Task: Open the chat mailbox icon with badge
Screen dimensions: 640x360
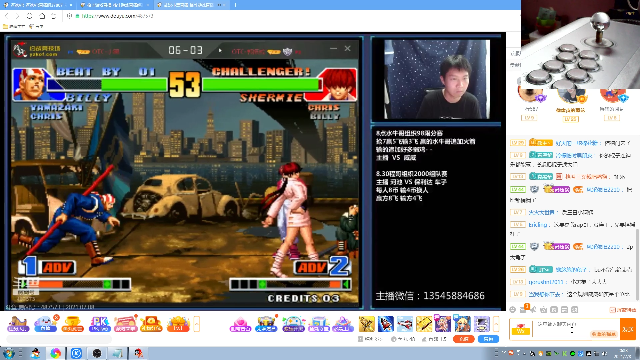Action: 523,309
